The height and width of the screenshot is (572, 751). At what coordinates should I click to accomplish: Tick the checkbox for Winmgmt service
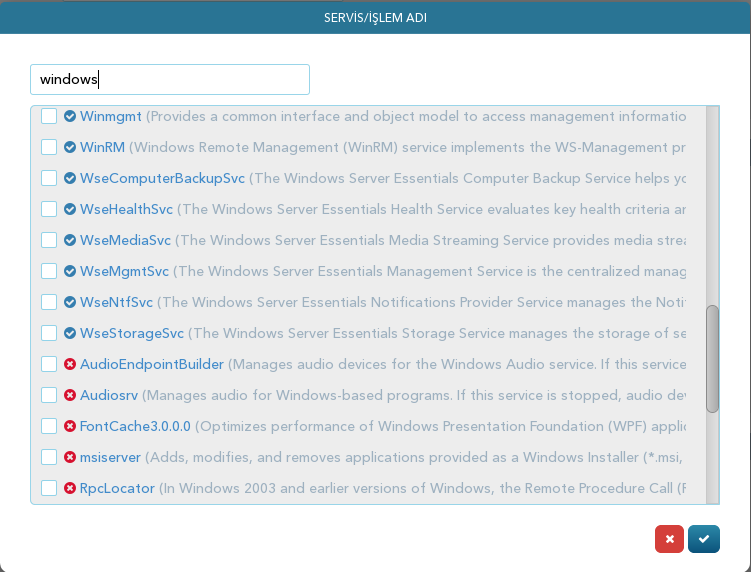49,116
